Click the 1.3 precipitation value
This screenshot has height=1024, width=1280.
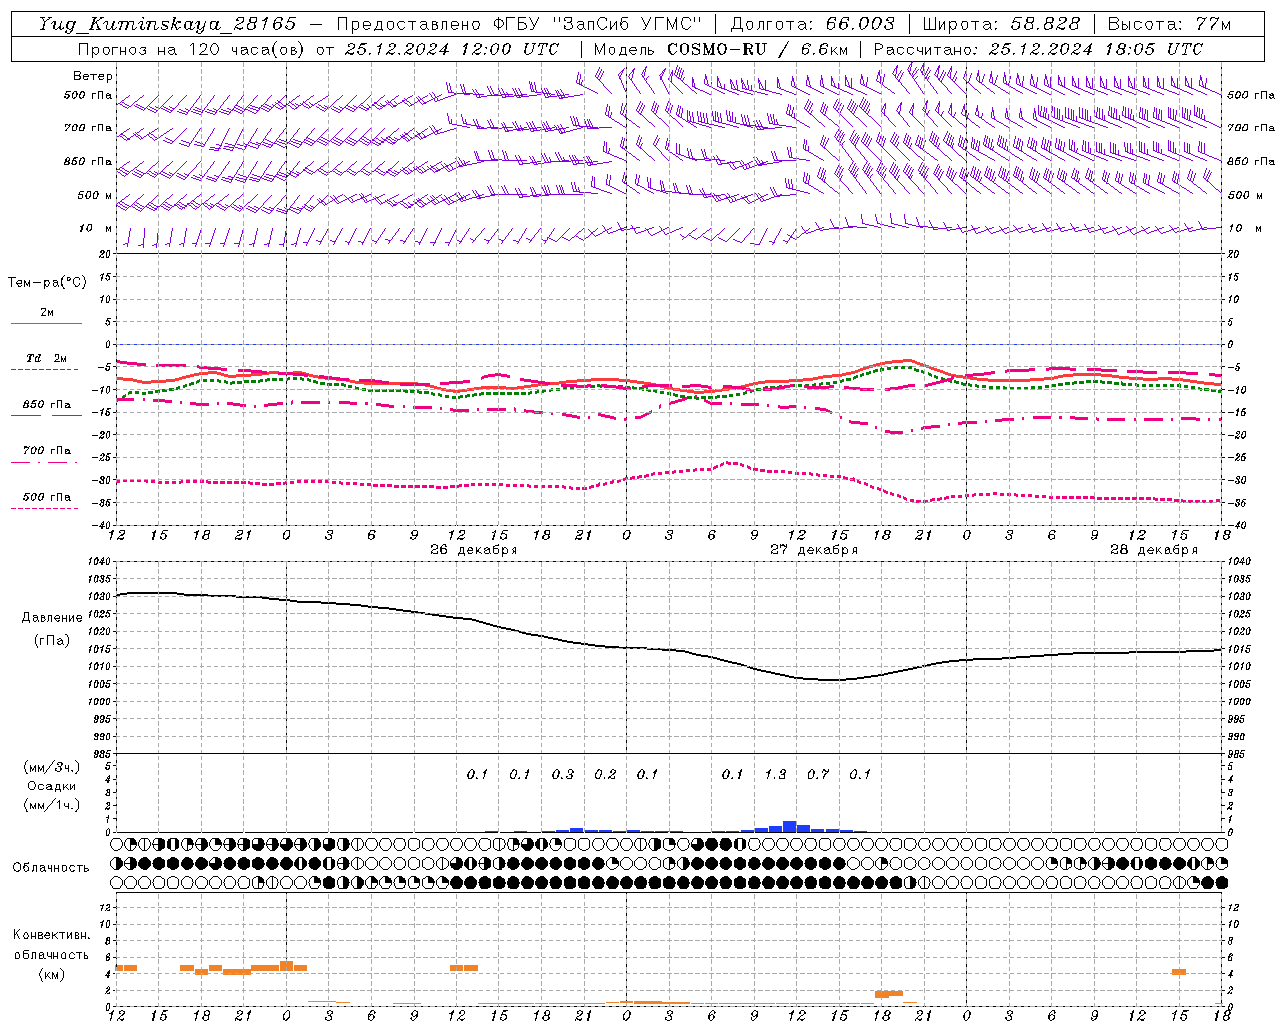point(775,774)
